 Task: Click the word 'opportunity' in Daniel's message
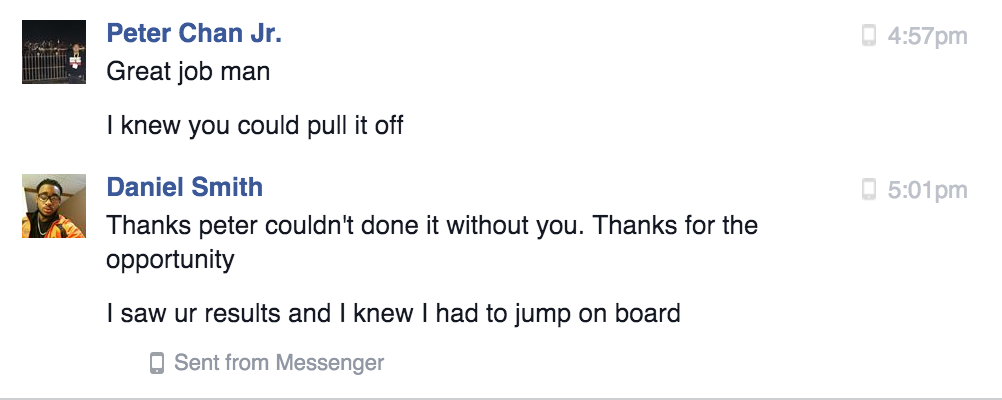tap(170, 261)
